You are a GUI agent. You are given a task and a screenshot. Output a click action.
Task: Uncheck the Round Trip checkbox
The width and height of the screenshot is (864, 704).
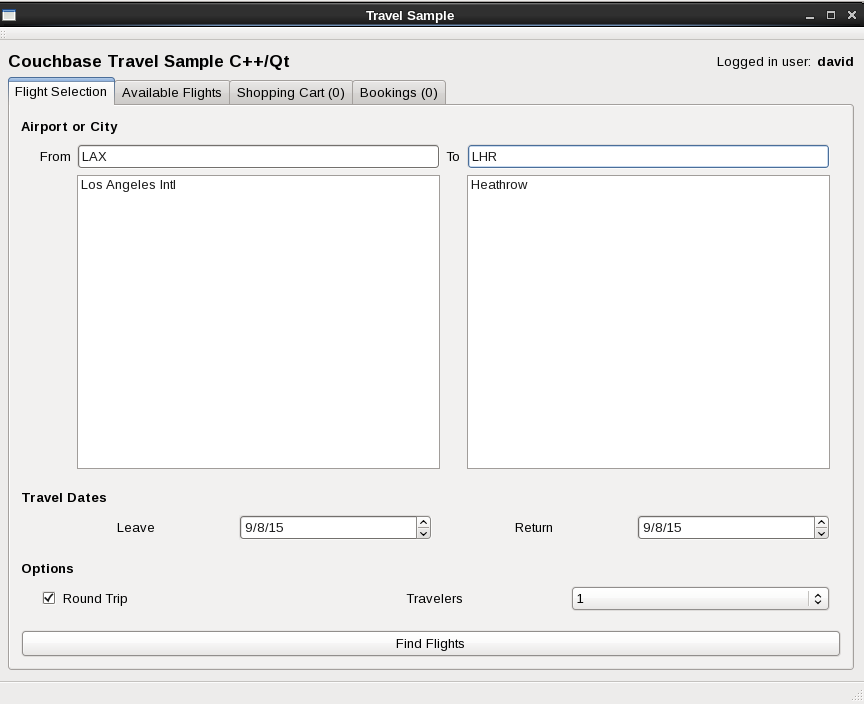(49, 598)
